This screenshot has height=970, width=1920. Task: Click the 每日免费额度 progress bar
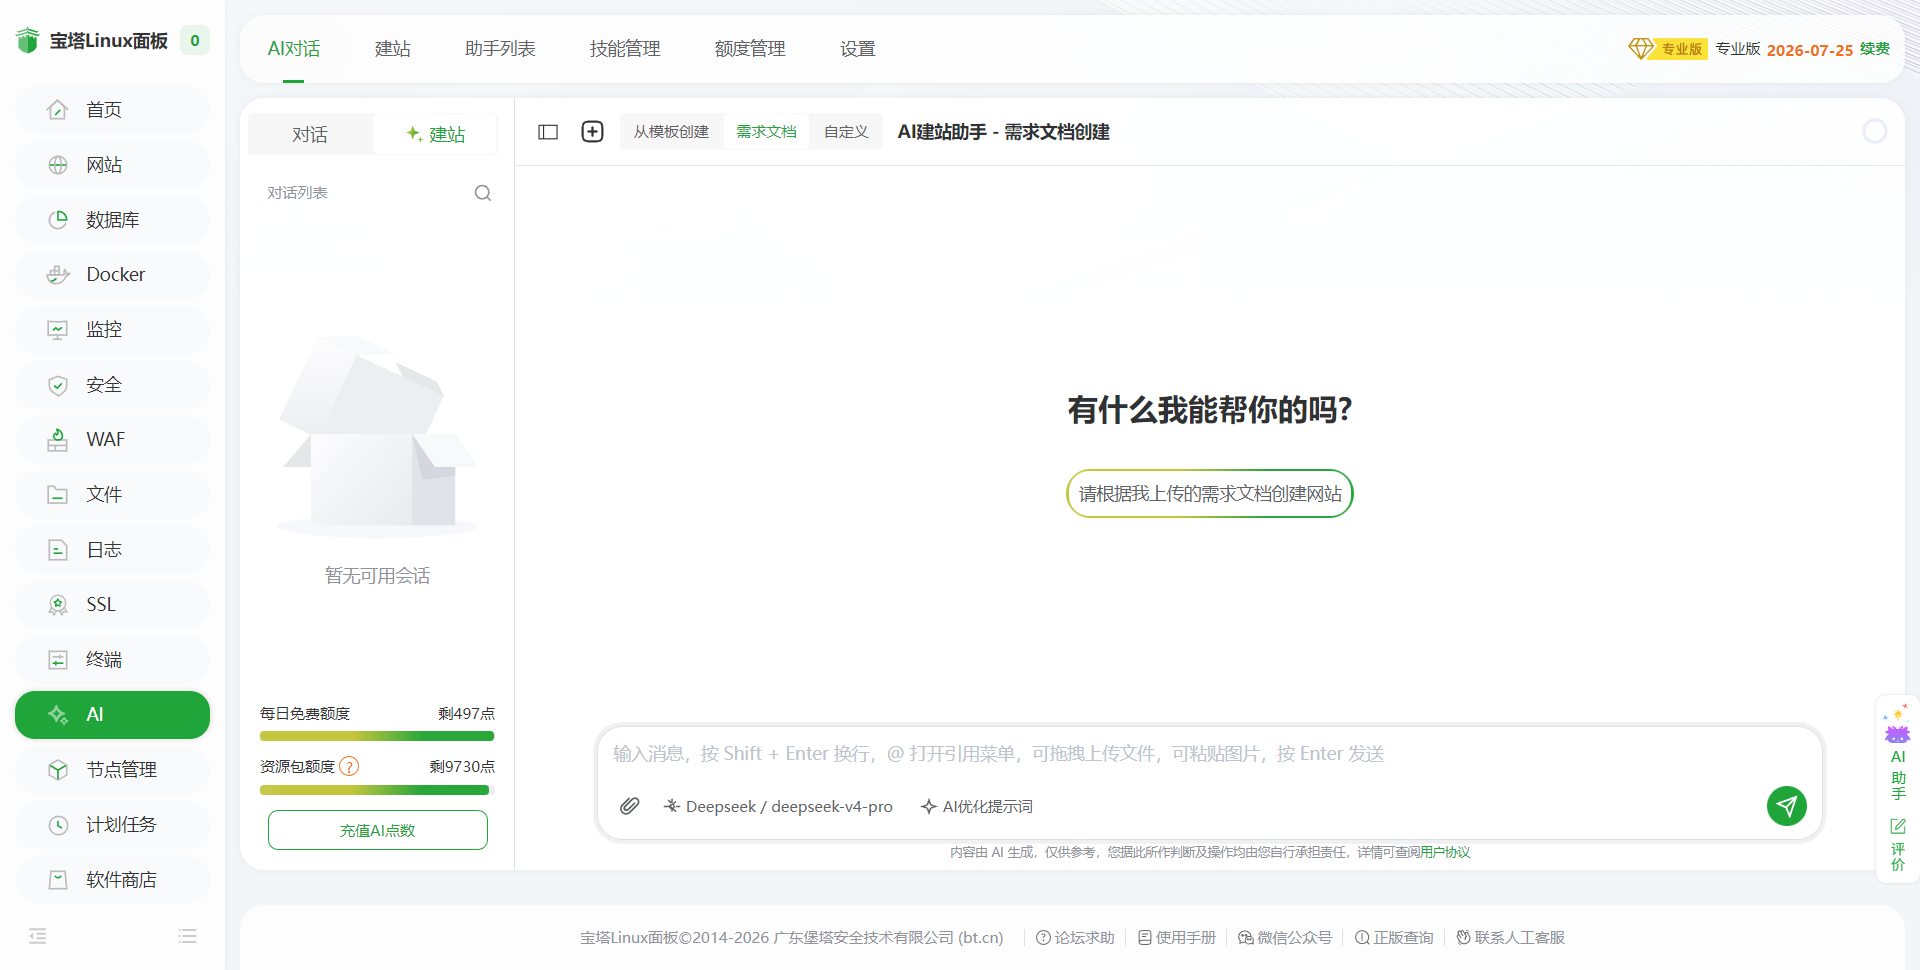pyautogui.click(x=377, y=736)
